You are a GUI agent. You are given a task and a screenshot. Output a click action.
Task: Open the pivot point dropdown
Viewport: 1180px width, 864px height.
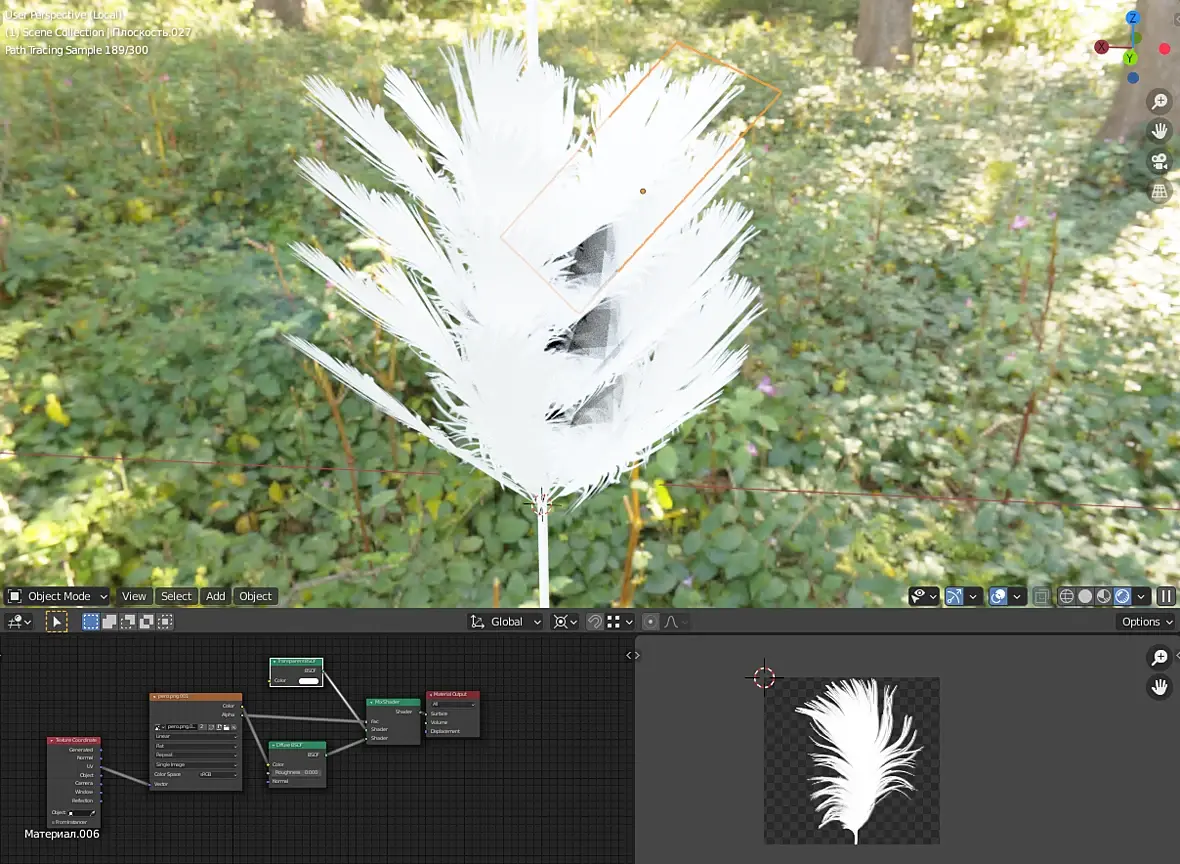click(565, 622)
